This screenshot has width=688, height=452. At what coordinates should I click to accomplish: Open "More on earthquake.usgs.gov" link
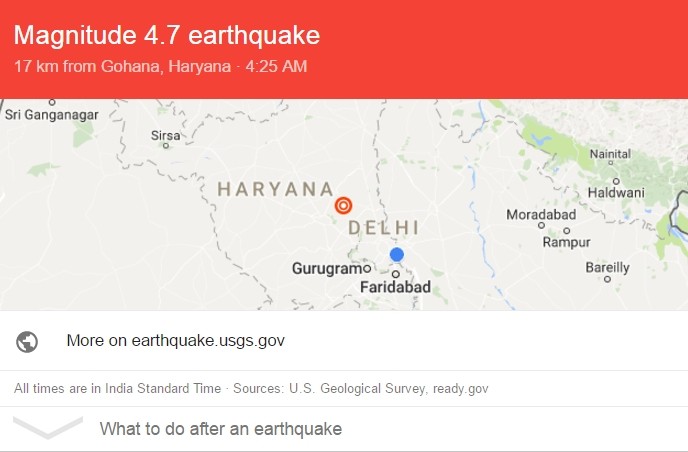(x=176, y=341)
